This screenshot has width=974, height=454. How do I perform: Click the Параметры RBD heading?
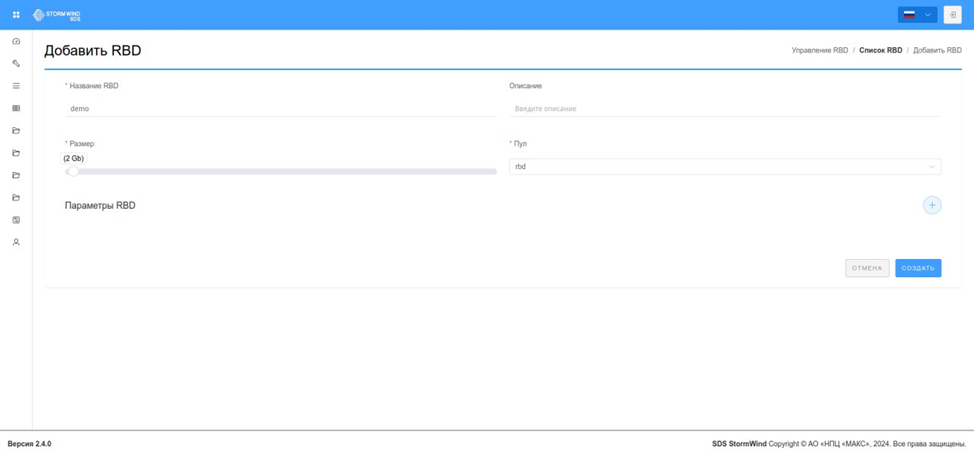point(100,206)
